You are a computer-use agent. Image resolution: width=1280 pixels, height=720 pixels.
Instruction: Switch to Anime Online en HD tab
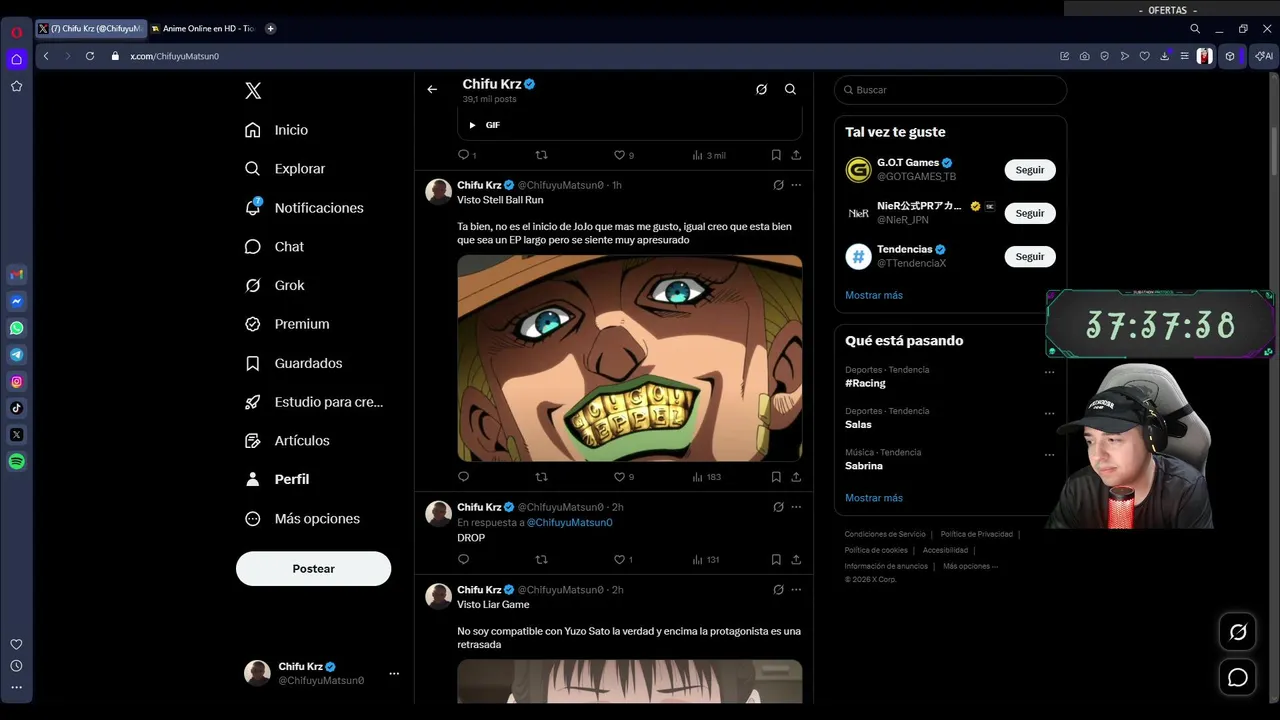pyautogui.click(x=203, y=29)
